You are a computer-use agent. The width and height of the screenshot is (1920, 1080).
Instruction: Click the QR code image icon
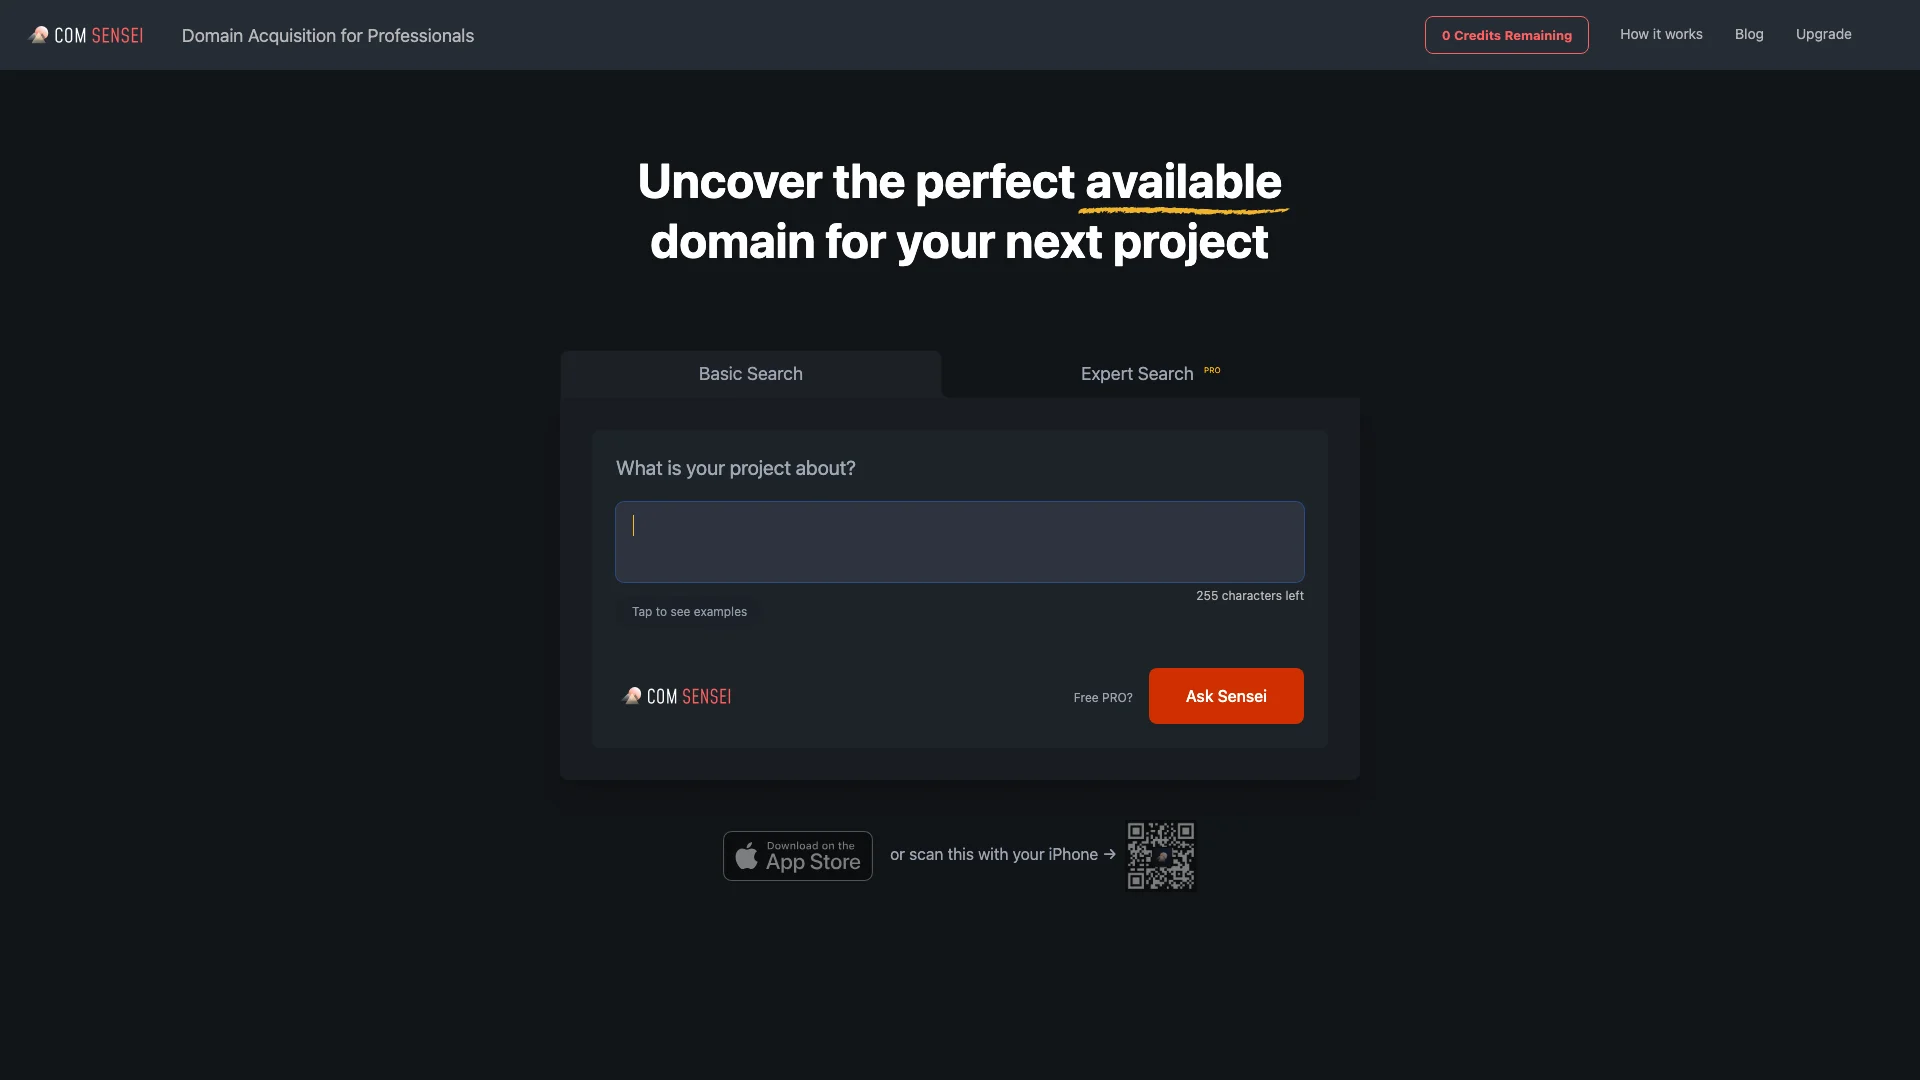pos(1162,855)
